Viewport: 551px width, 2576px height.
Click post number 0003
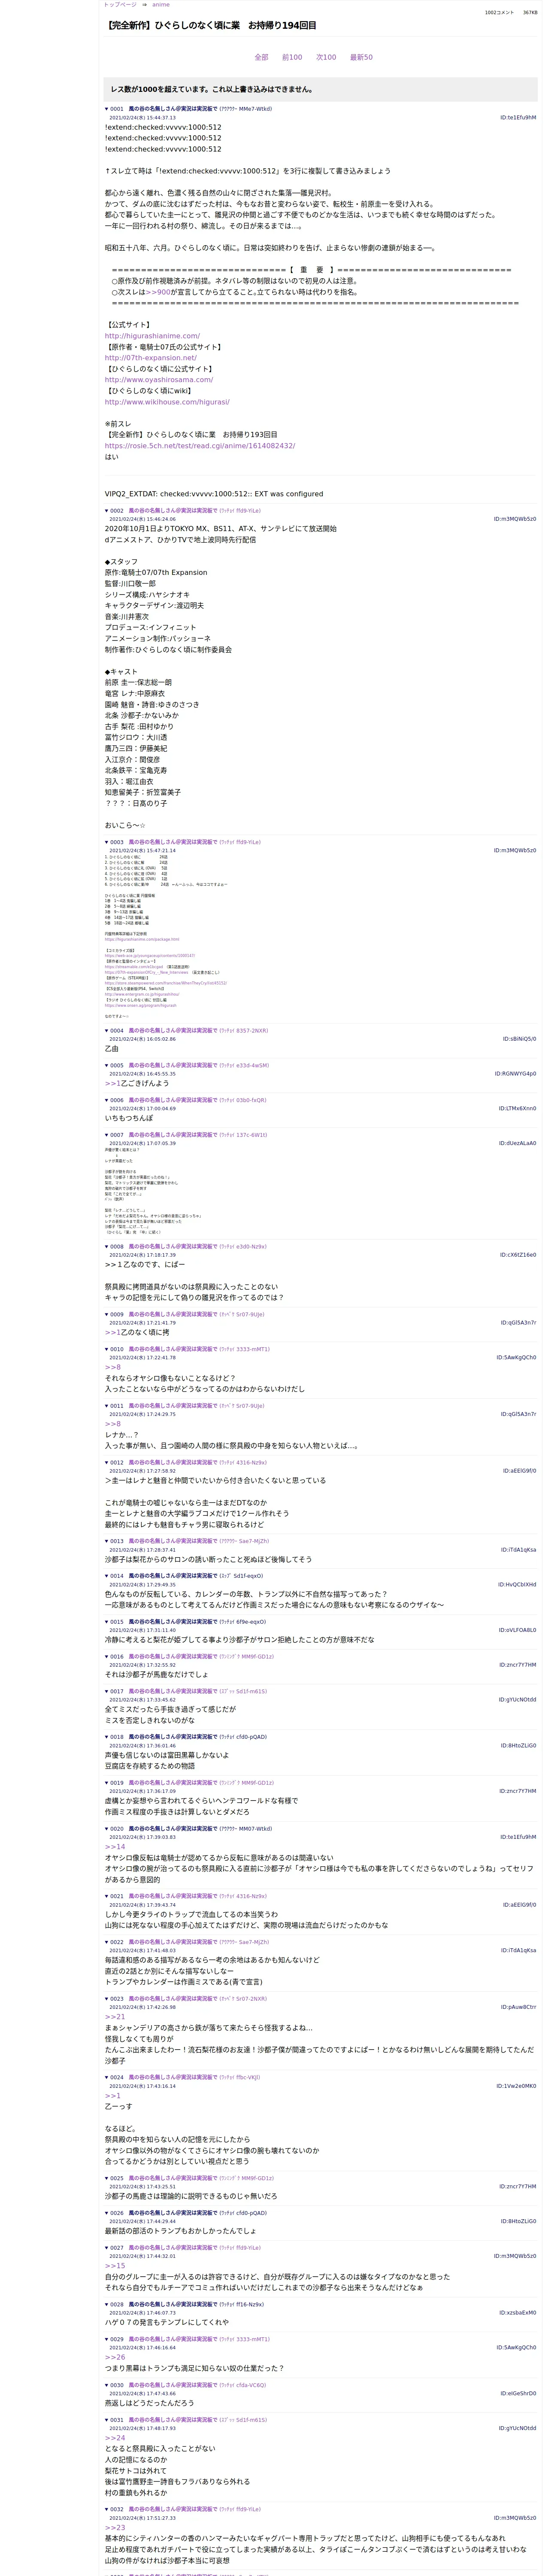pyautogui.click(x=117, y=842)
